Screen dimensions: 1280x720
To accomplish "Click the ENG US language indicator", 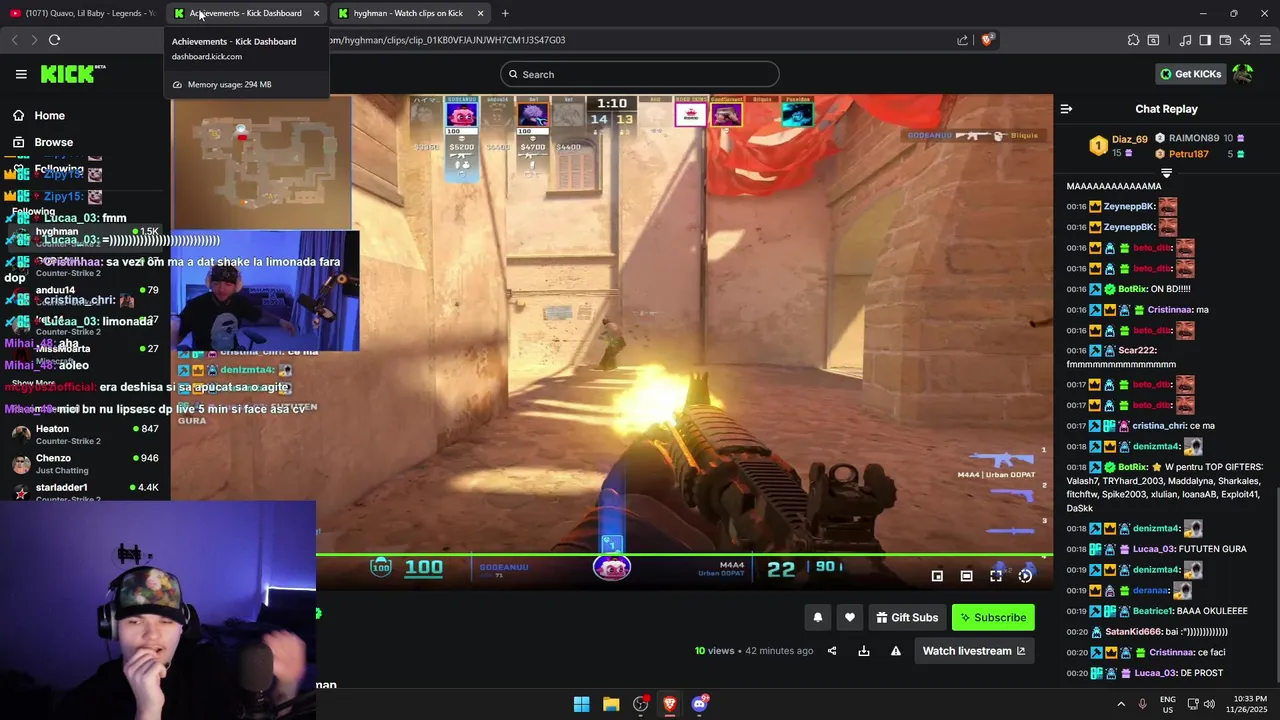I will 1168,704.
